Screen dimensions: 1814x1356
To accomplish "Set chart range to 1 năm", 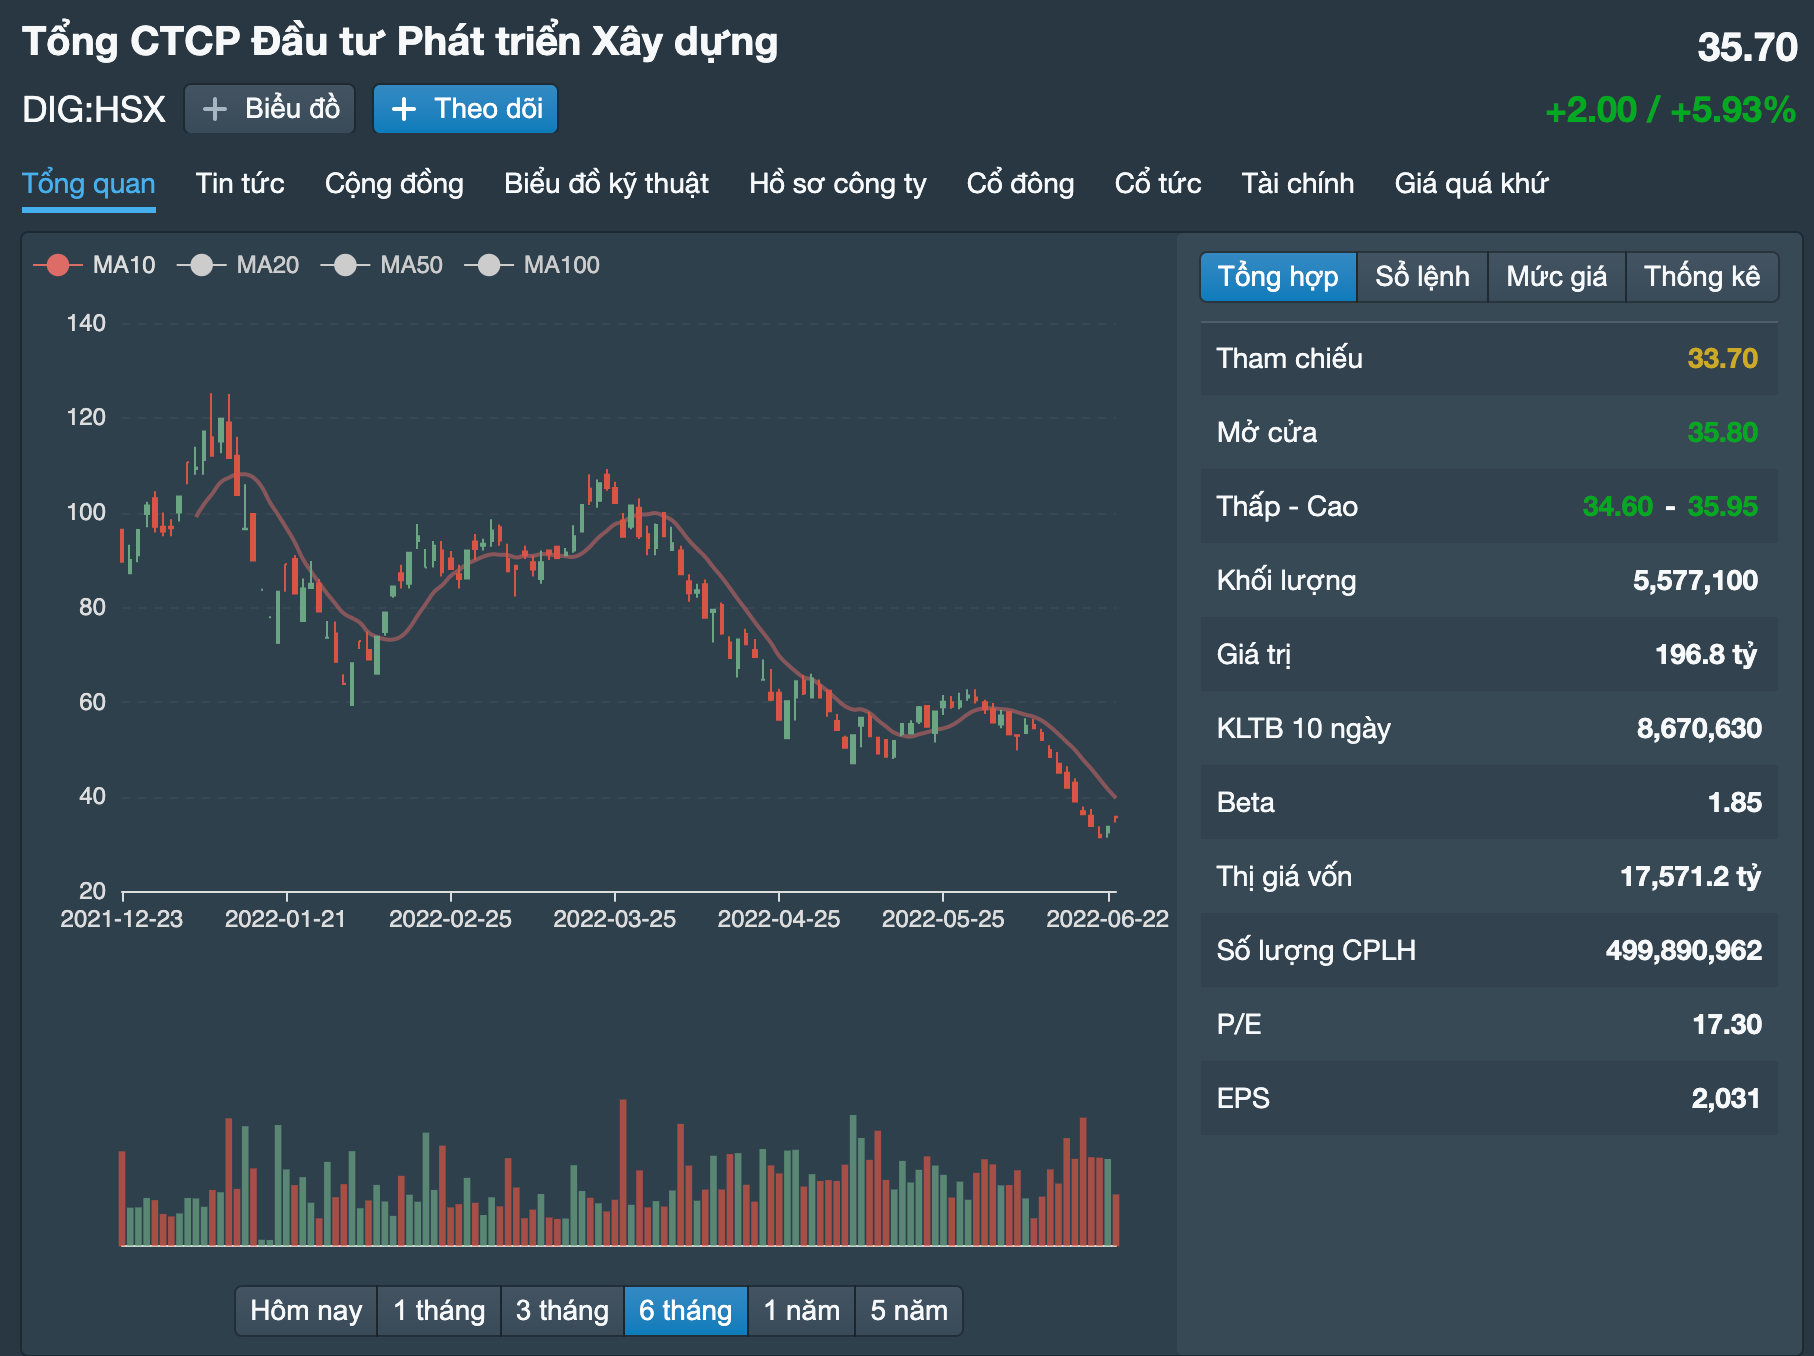I will tap(802, 1311).
